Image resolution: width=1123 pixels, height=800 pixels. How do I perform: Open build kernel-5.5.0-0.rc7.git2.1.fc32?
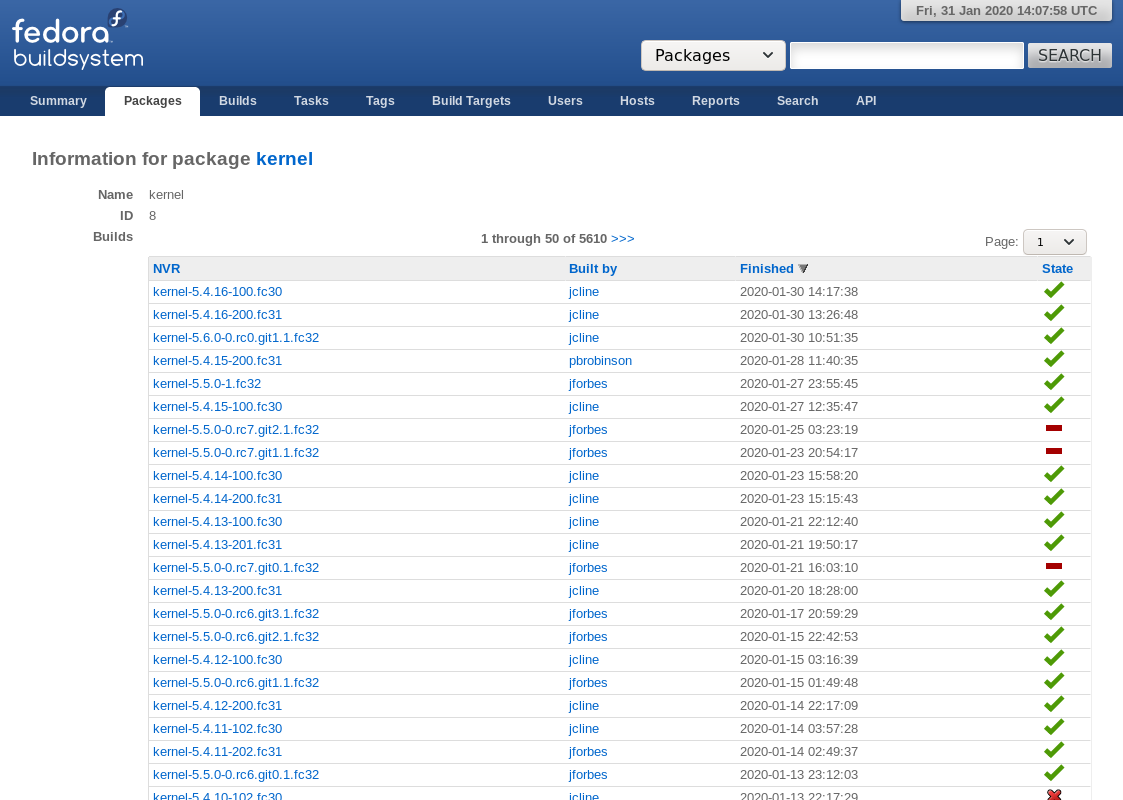tap(236, 430)
